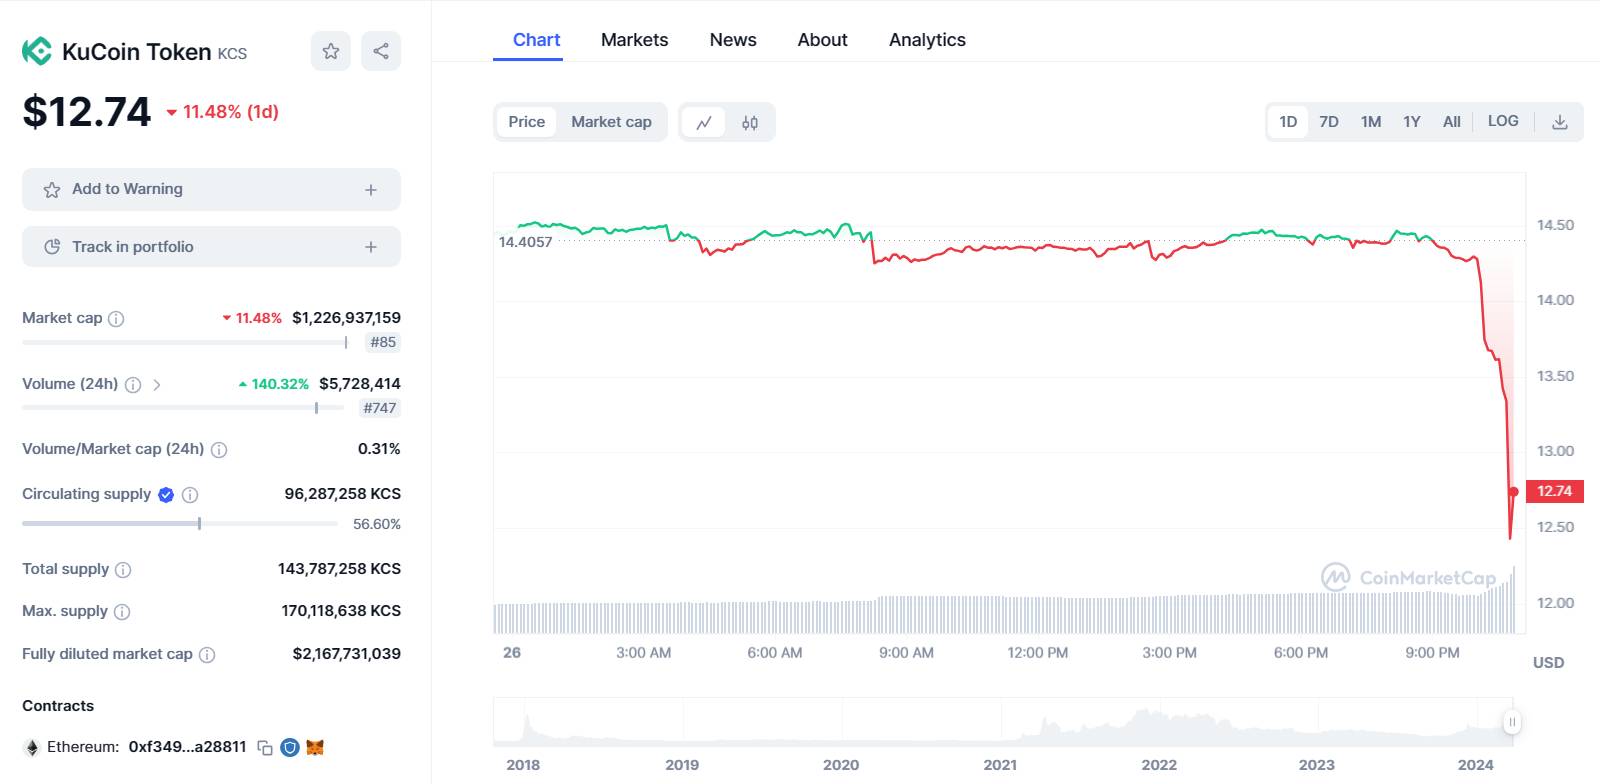1600x784 pixels.
Task: Download chart data icon
Action: coord(1560,122)
